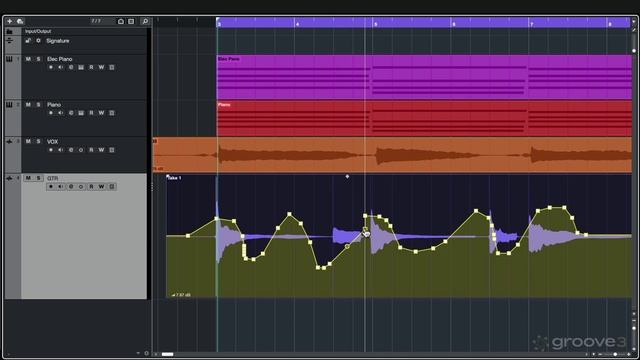Enable write automation on GTR track

pos(101,187)
